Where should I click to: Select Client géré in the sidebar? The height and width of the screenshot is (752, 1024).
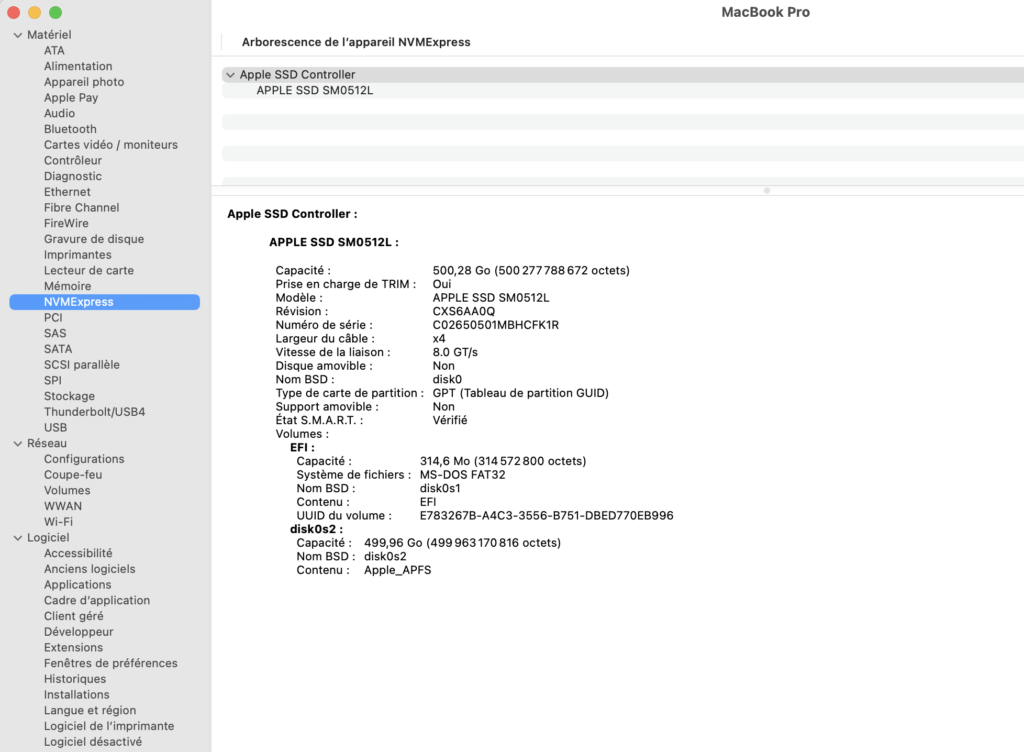74,616
